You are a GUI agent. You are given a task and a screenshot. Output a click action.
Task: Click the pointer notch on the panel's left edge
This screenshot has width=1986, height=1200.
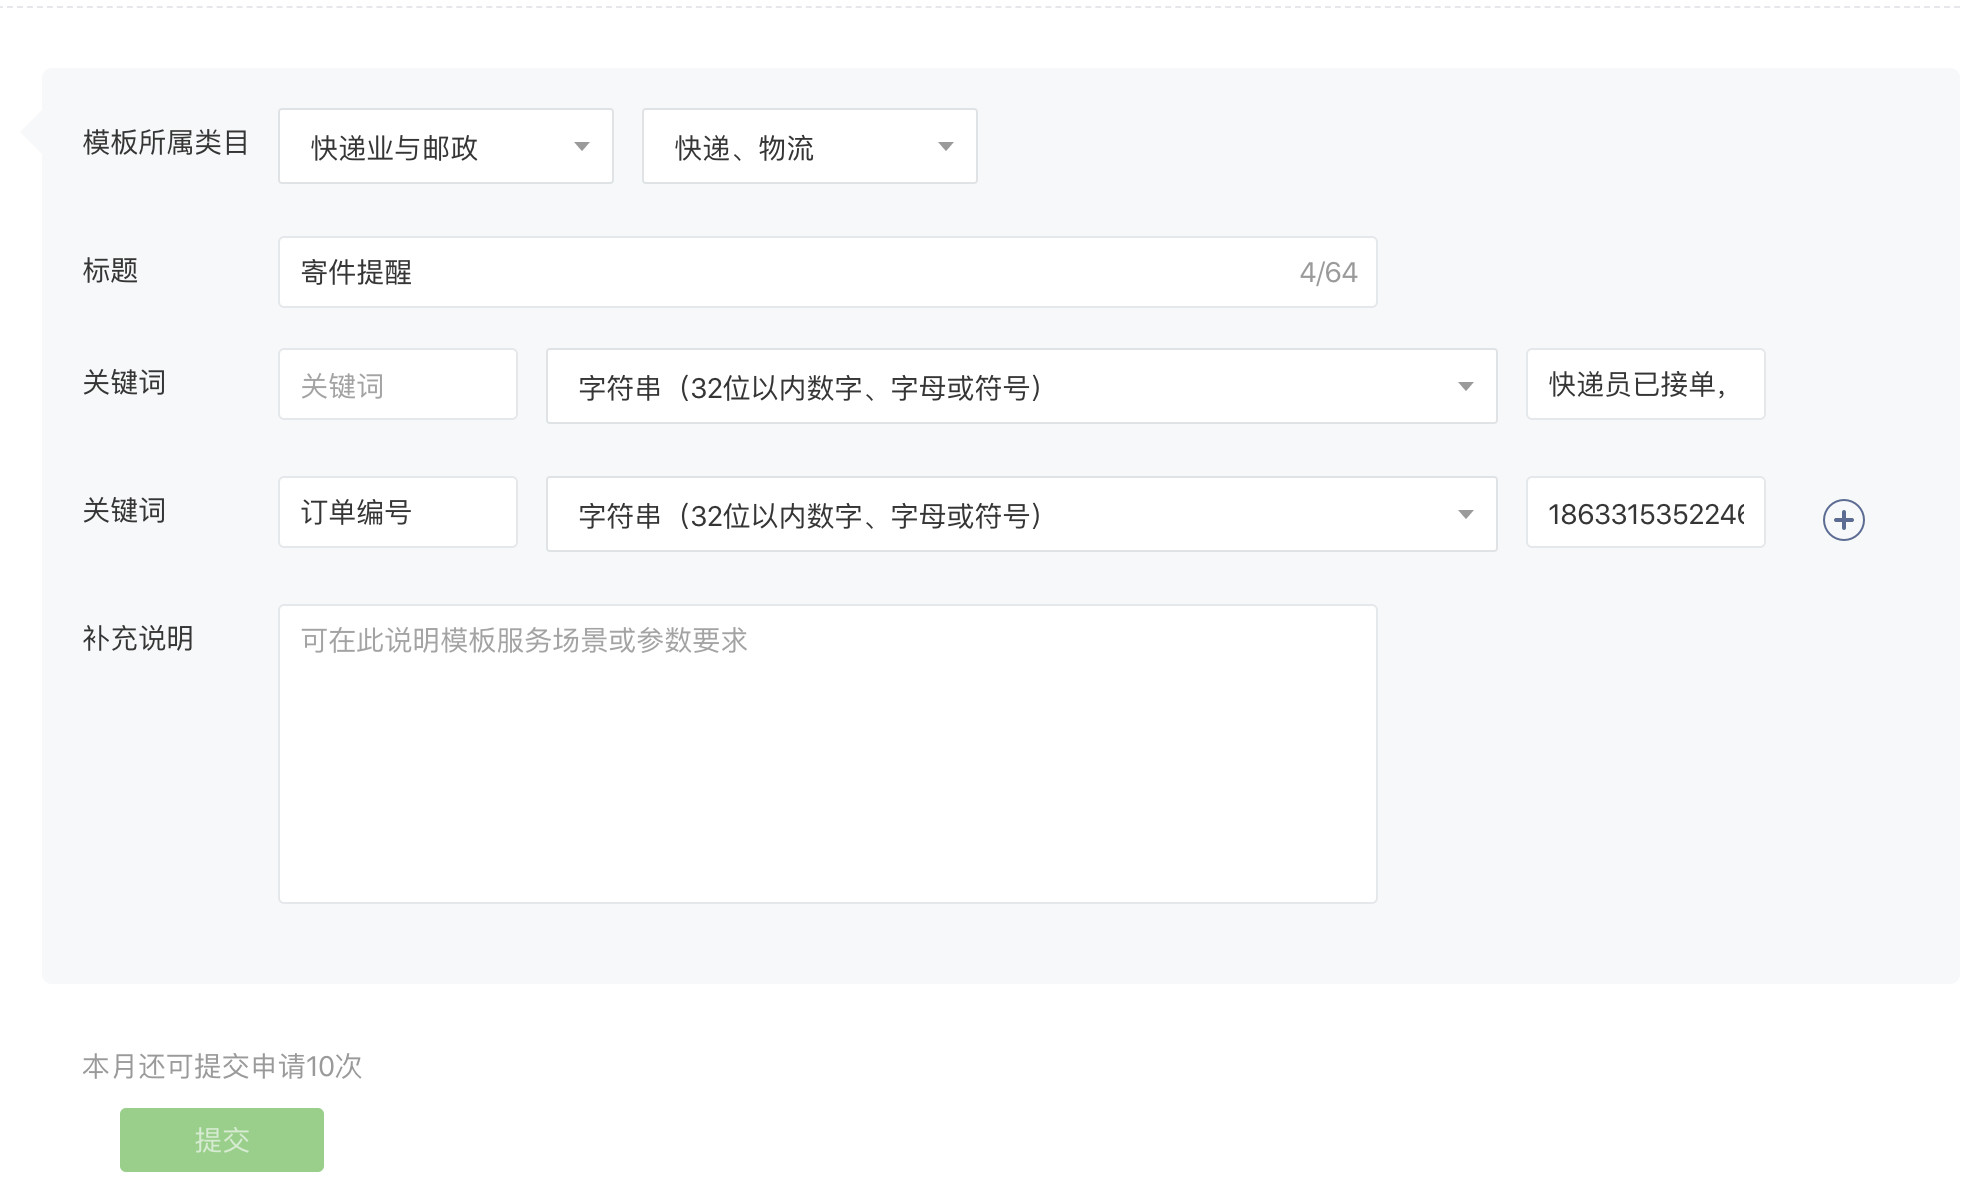pos(31,132)
